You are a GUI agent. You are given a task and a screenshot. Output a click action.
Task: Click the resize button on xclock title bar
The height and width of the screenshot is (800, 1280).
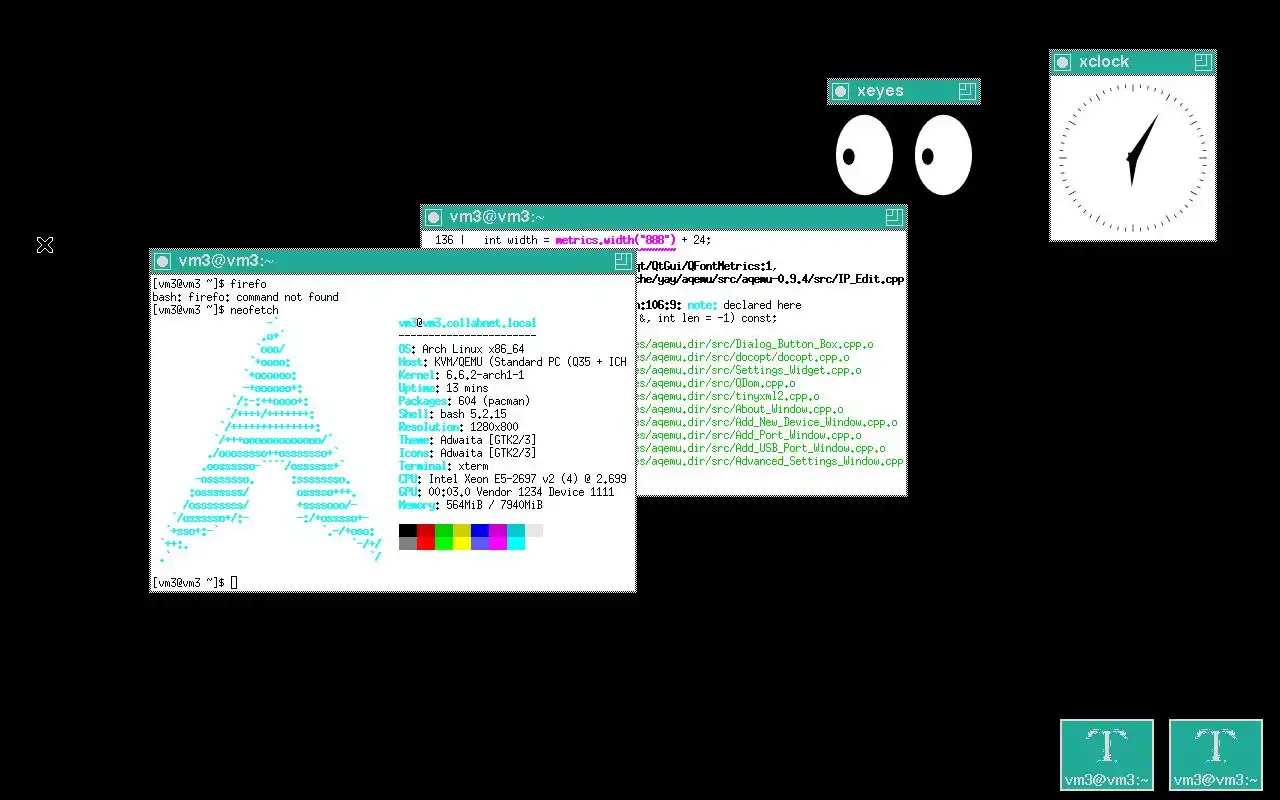point(1203,62)
